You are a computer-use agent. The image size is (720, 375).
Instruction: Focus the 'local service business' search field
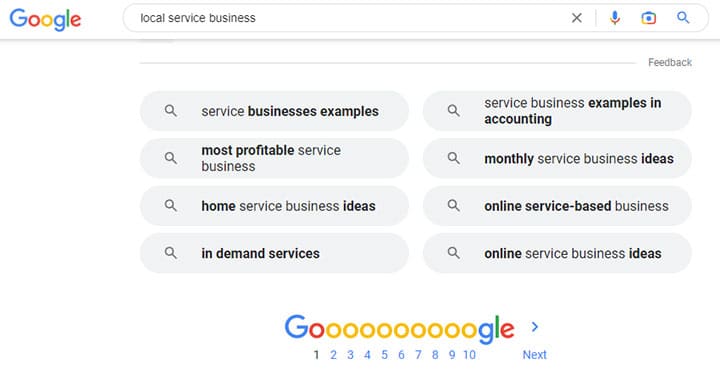[349, 18]
